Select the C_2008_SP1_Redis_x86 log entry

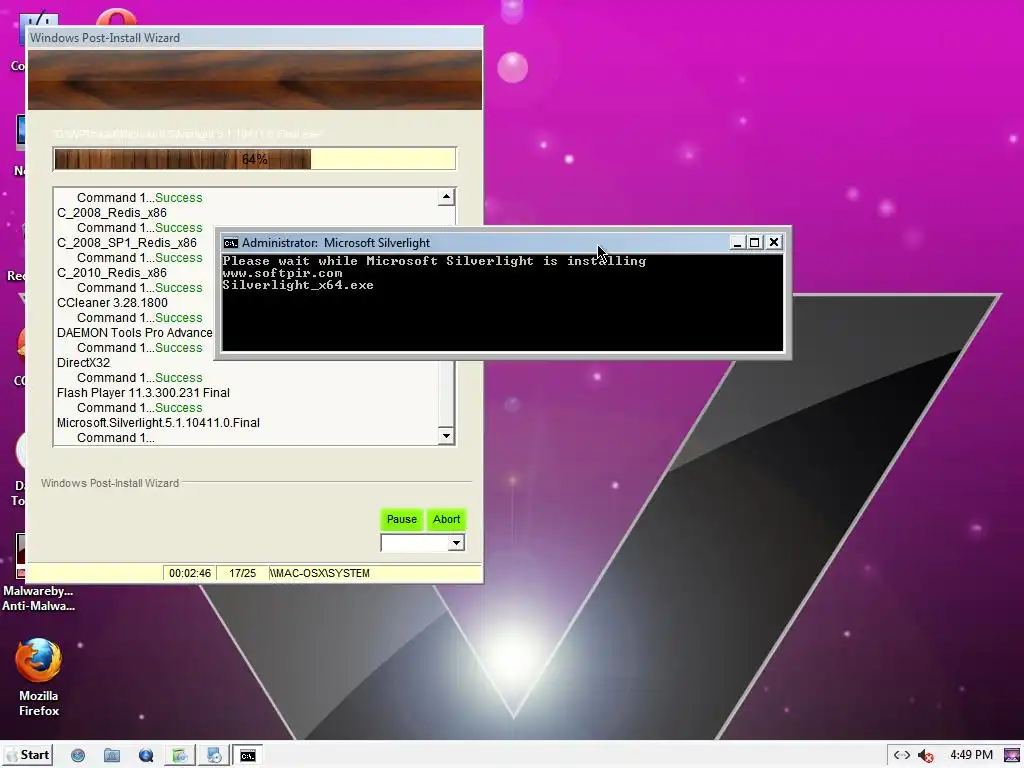(127, 243)
